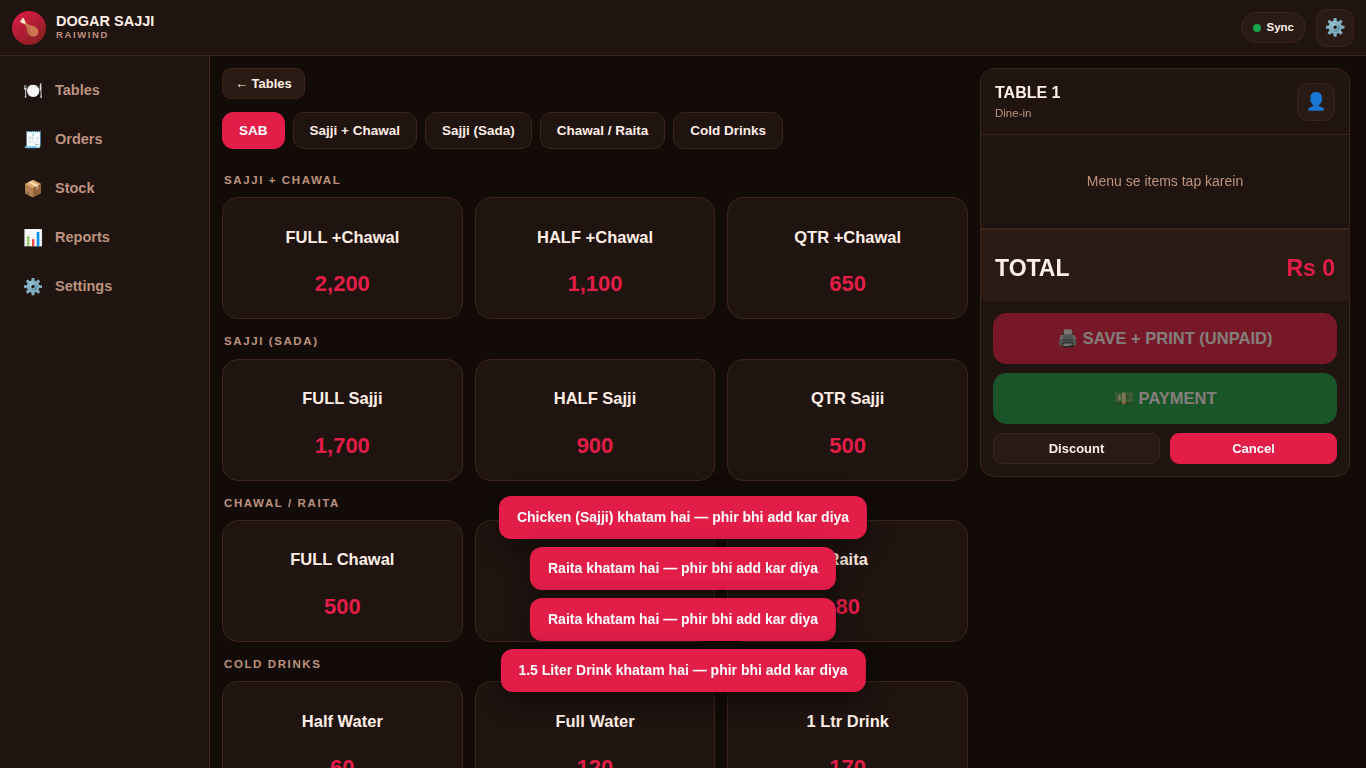Viewport: 1366px width, 768px height.
Task: Add FULL +Chawal to the order
Action: pos(342,258)
